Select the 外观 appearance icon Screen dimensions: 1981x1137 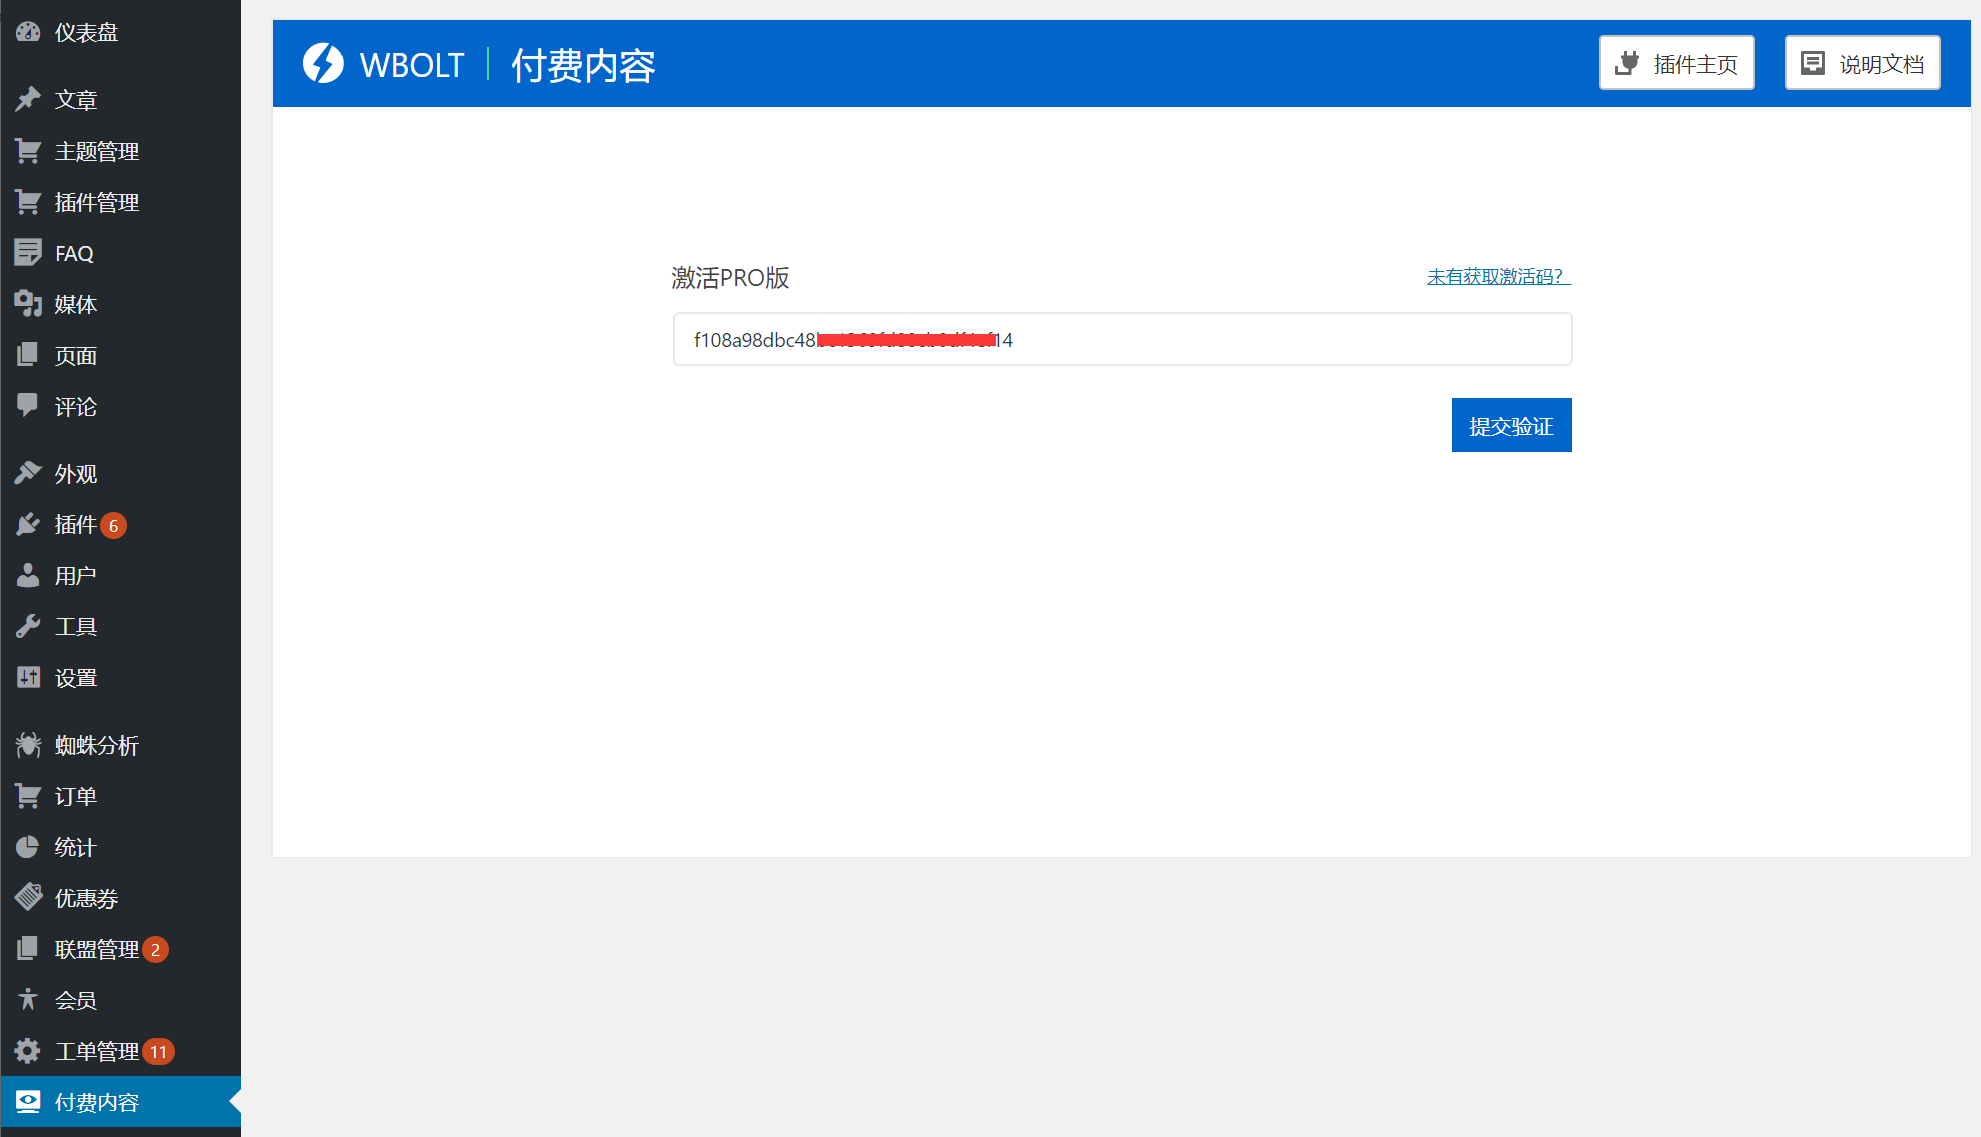tap(27, 472)
